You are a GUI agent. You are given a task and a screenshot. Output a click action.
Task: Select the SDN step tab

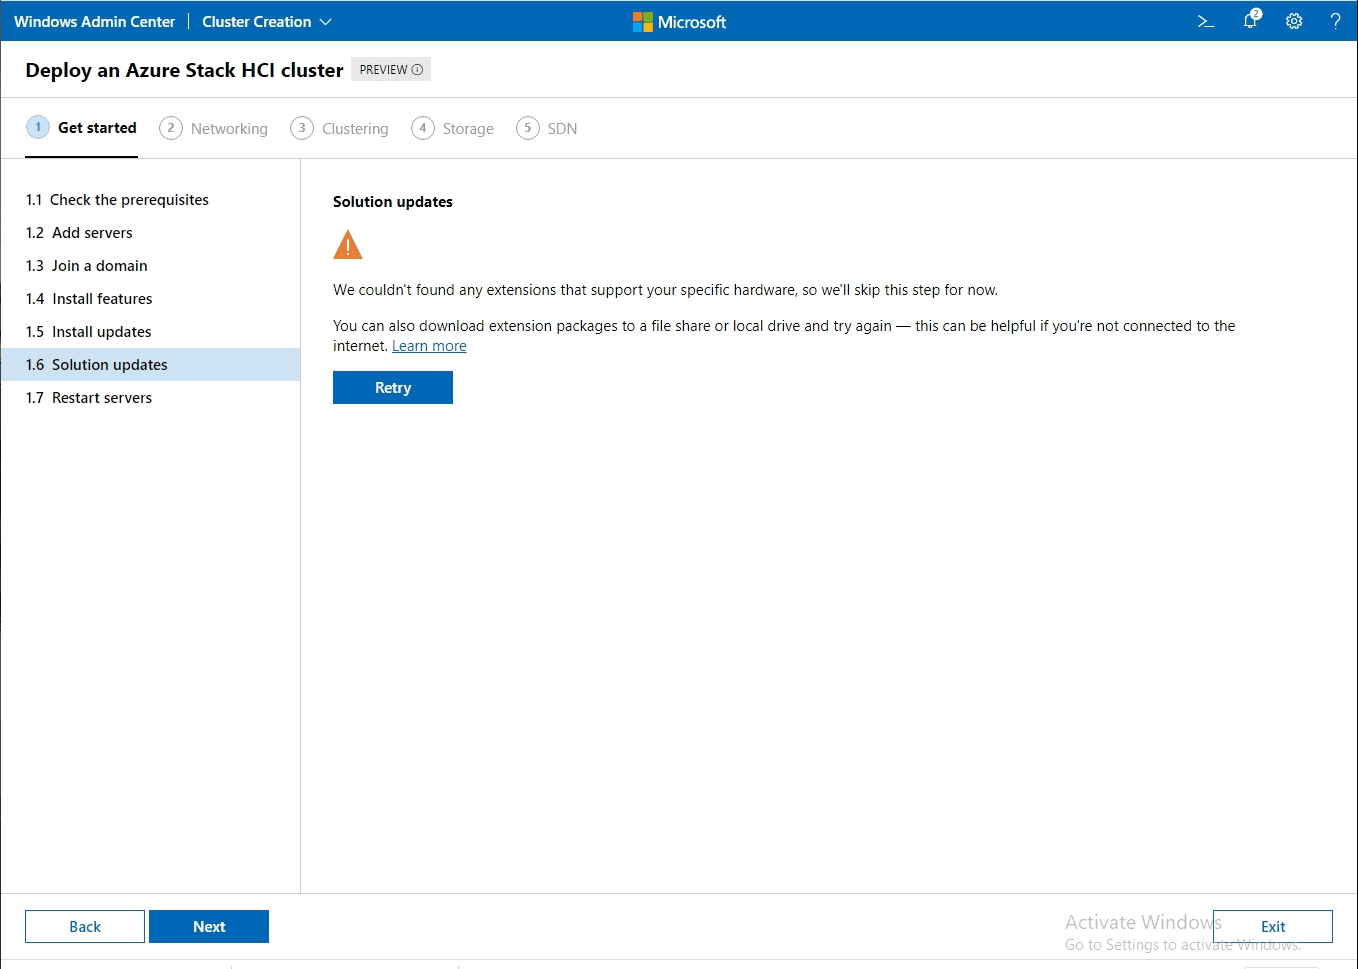click(547, 129)
